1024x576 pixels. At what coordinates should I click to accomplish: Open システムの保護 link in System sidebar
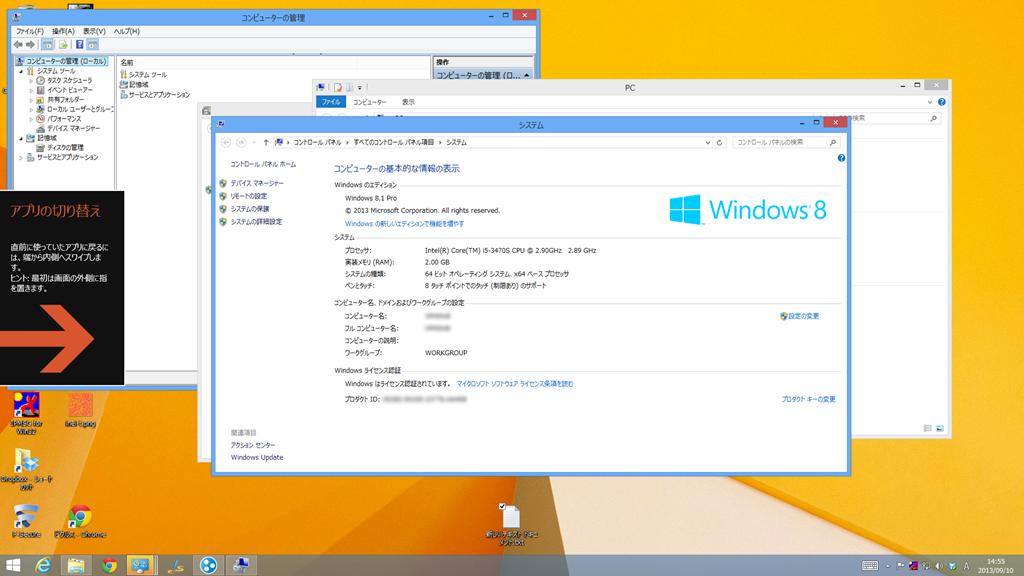tap(249, 209)
